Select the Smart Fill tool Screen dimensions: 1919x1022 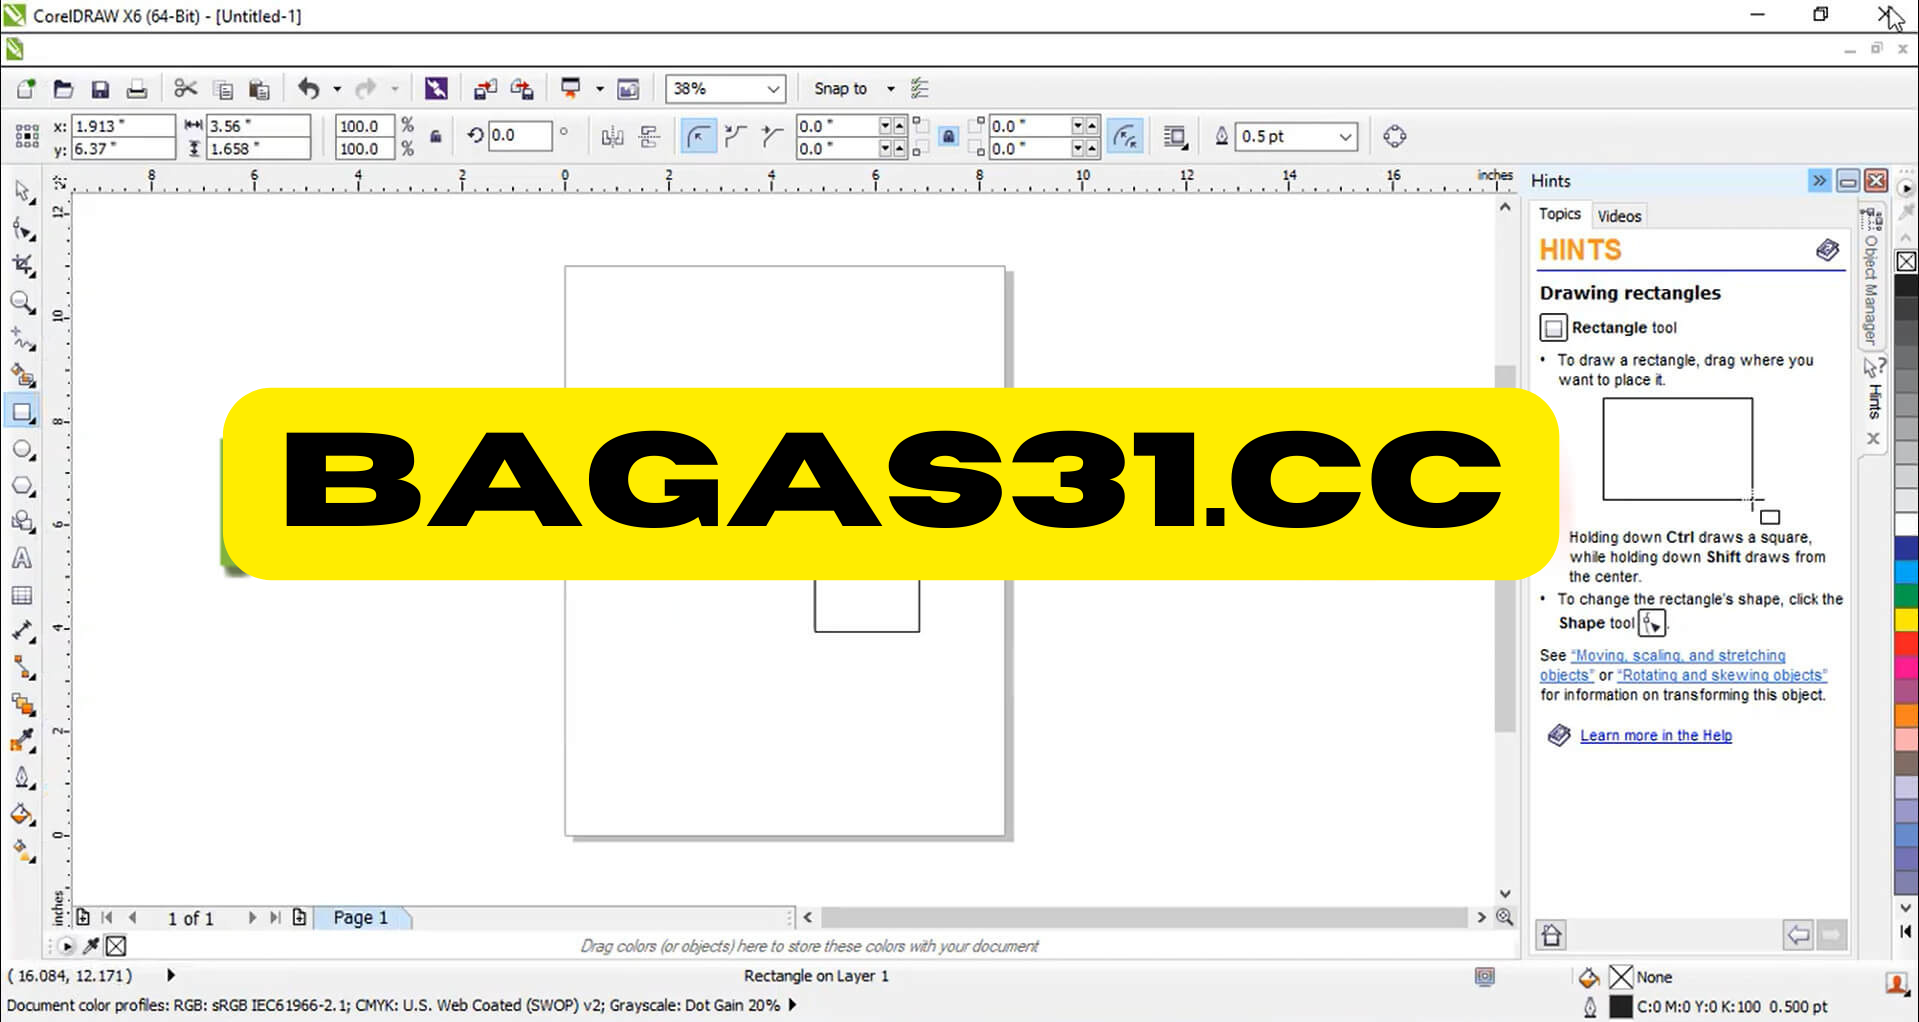[22, 375]
